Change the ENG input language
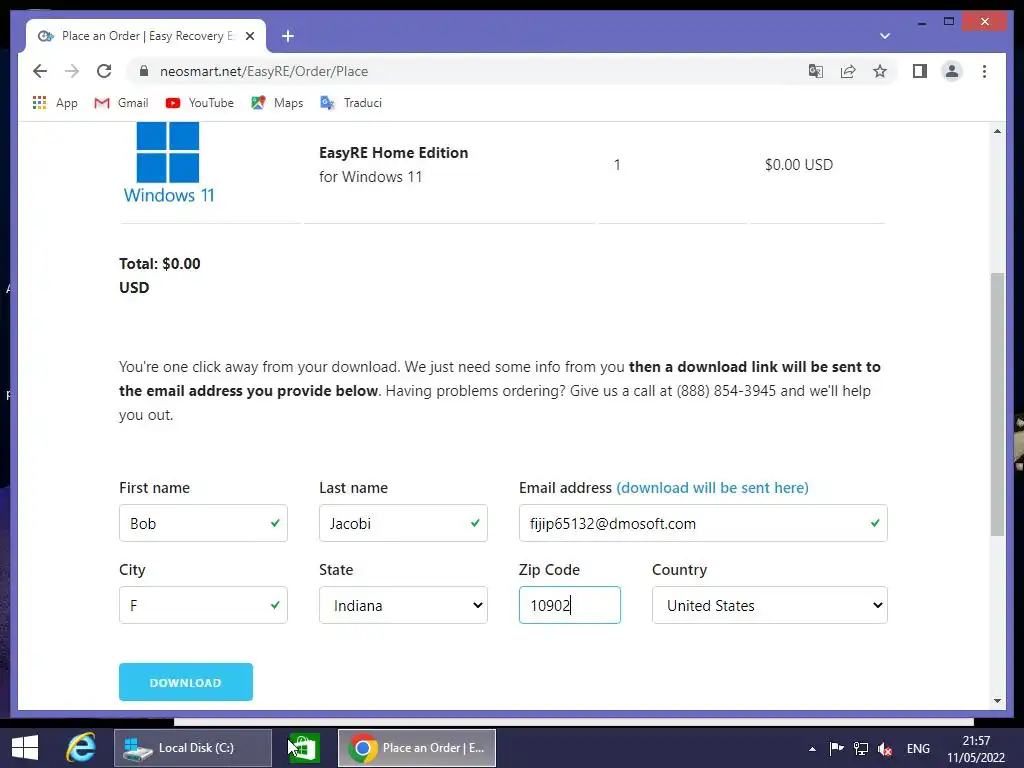Image resolution: width=1024 pixels, height=768 pixels. pyautogui.click(x=918, y=748)
